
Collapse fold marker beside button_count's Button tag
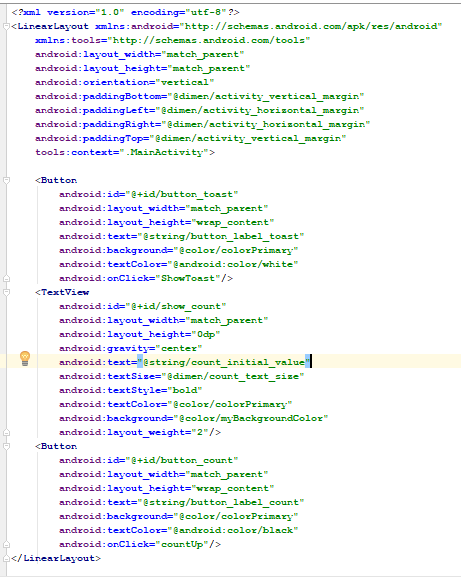[x=6, y=446]
